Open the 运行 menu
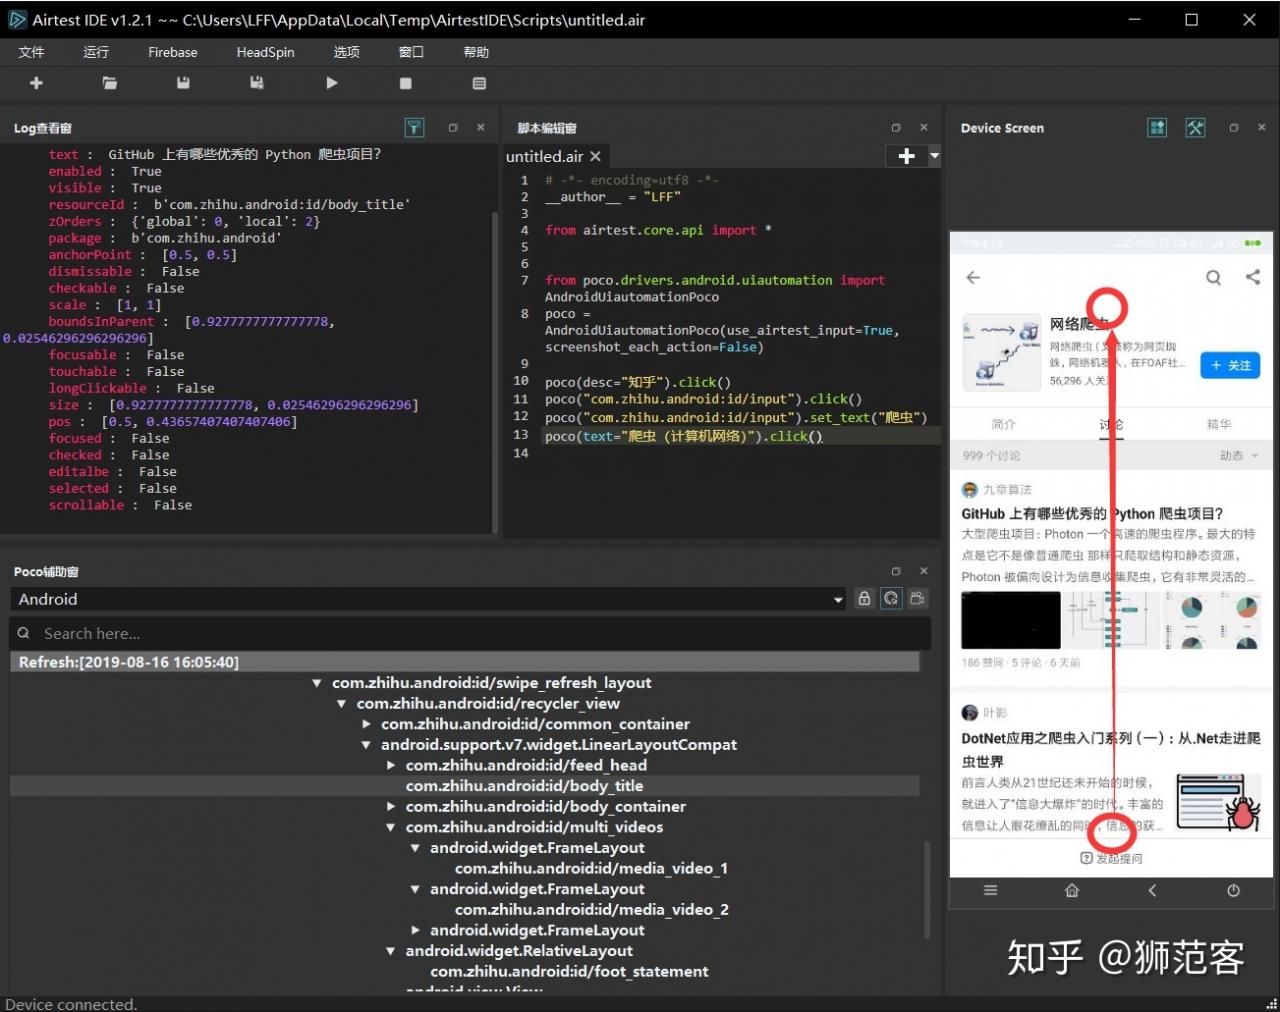 point(96,52)
